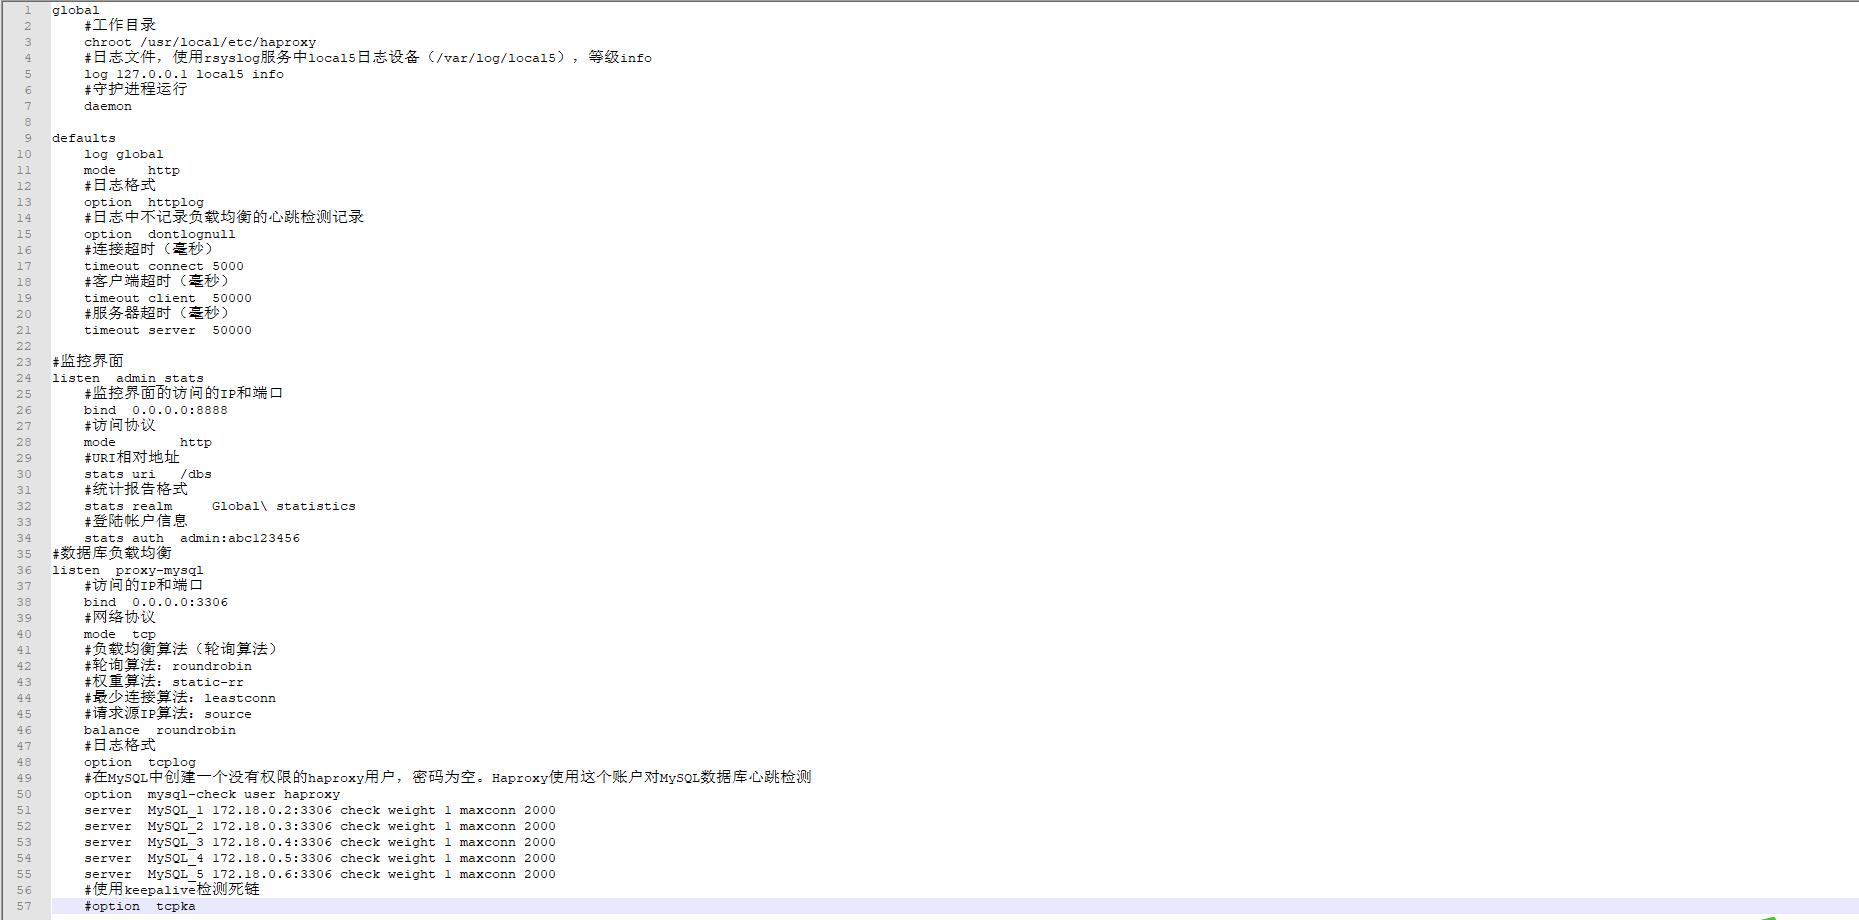
Task: Click gutter line number 36
Action: (x=24, y=570)
